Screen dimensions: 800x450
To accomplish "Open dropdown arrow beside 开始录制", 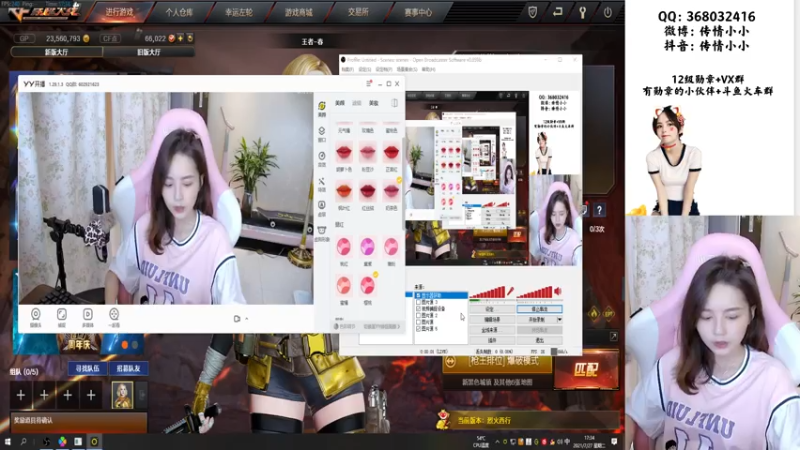I will coord(559,319).
